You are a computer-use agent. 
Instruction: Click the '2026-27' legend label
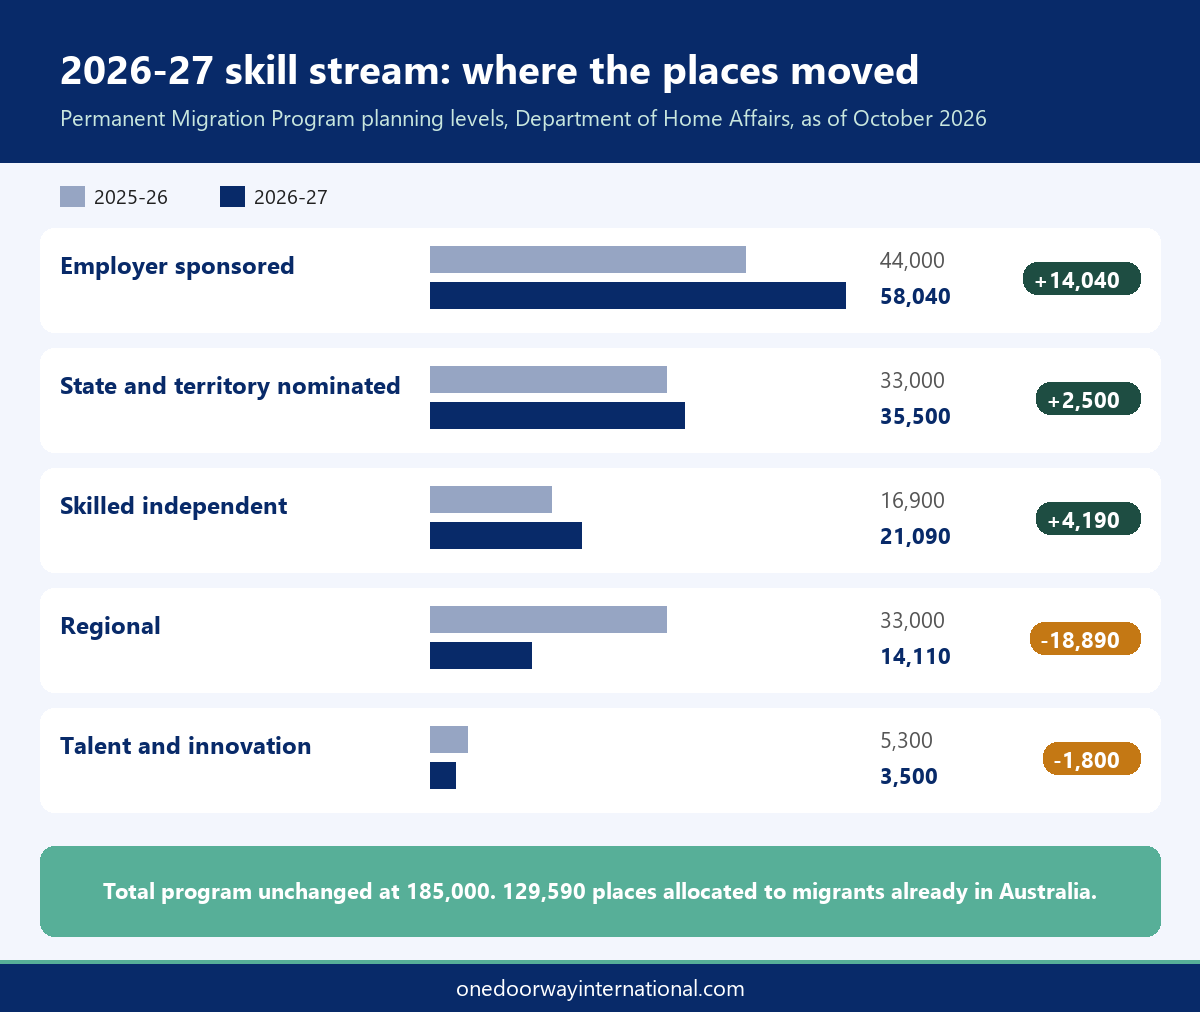coord(291,198)
